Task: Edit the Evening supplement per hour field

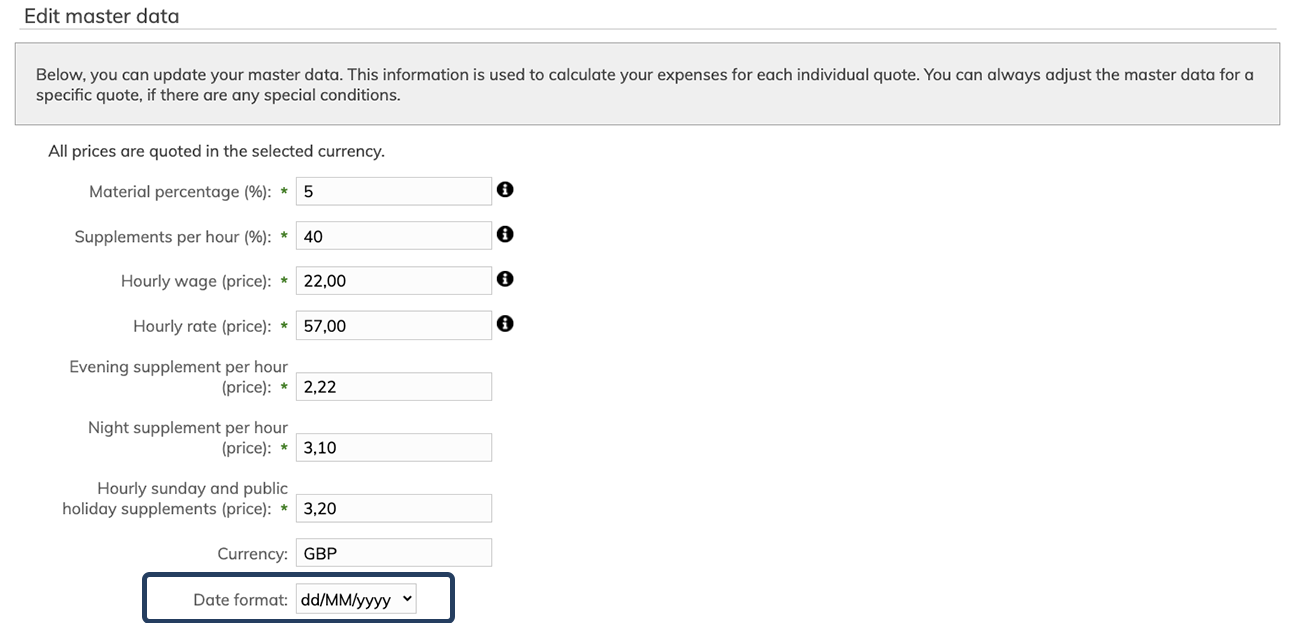Action: [394, 387]
